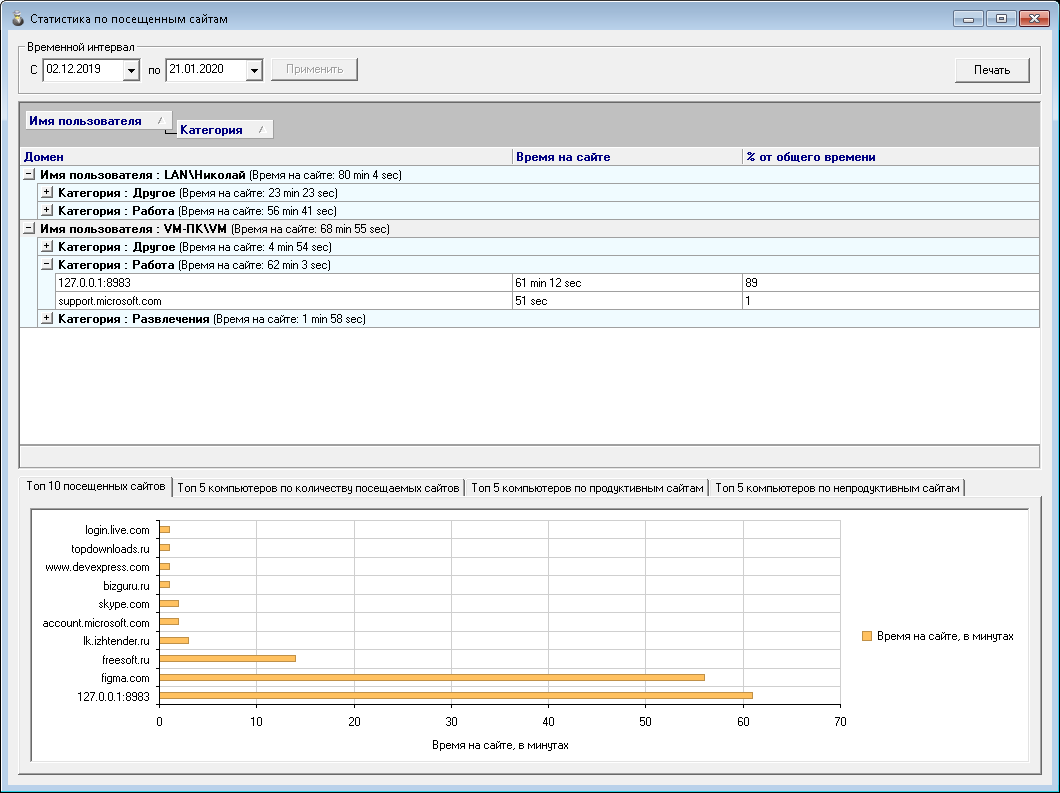Collapse Работа category under VM-ПК\VM
The image size is (1060, 793).
click(47, 265)
